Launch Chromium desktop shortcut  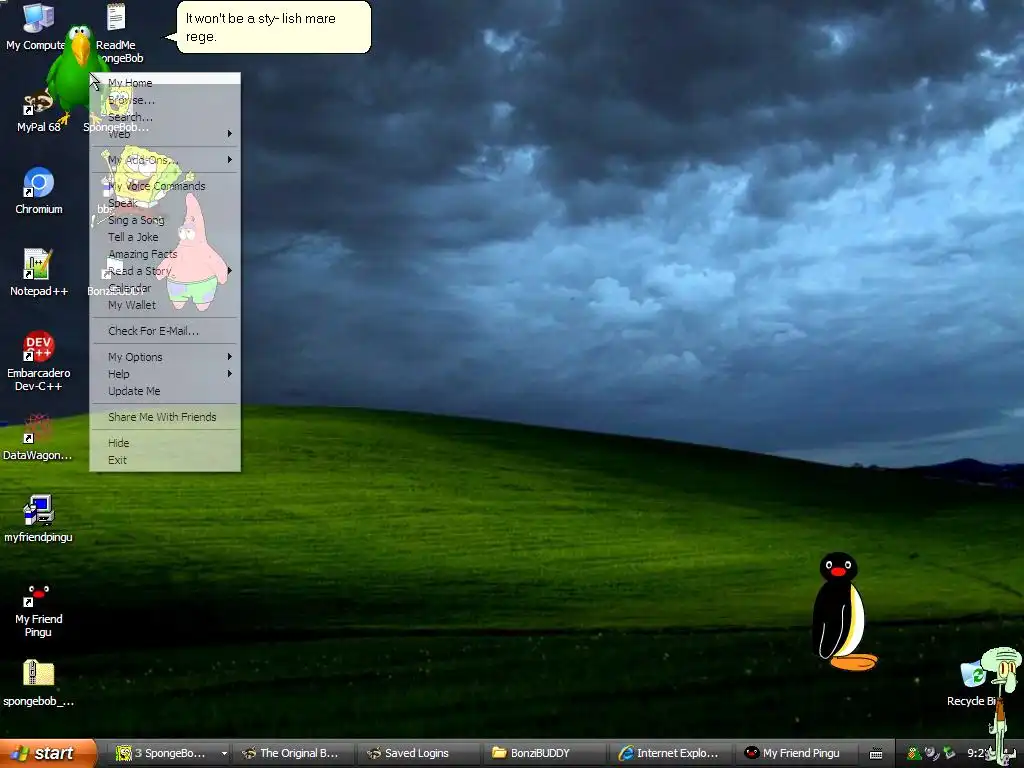(39, 191)
